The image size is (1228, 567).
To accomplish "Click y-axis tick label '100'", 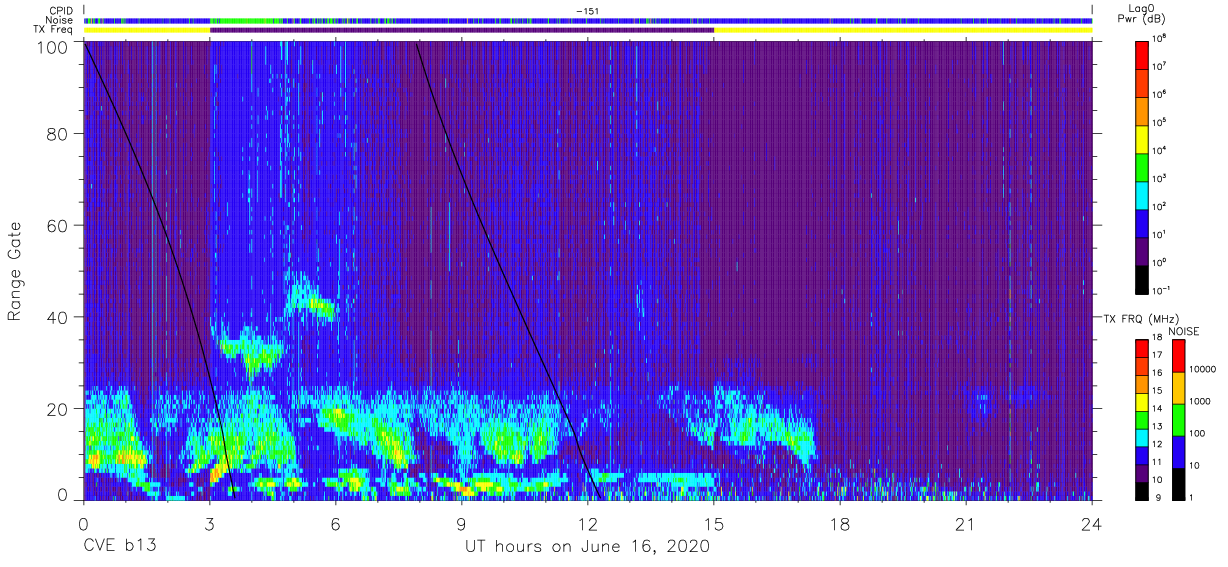I will coord(54,46).
